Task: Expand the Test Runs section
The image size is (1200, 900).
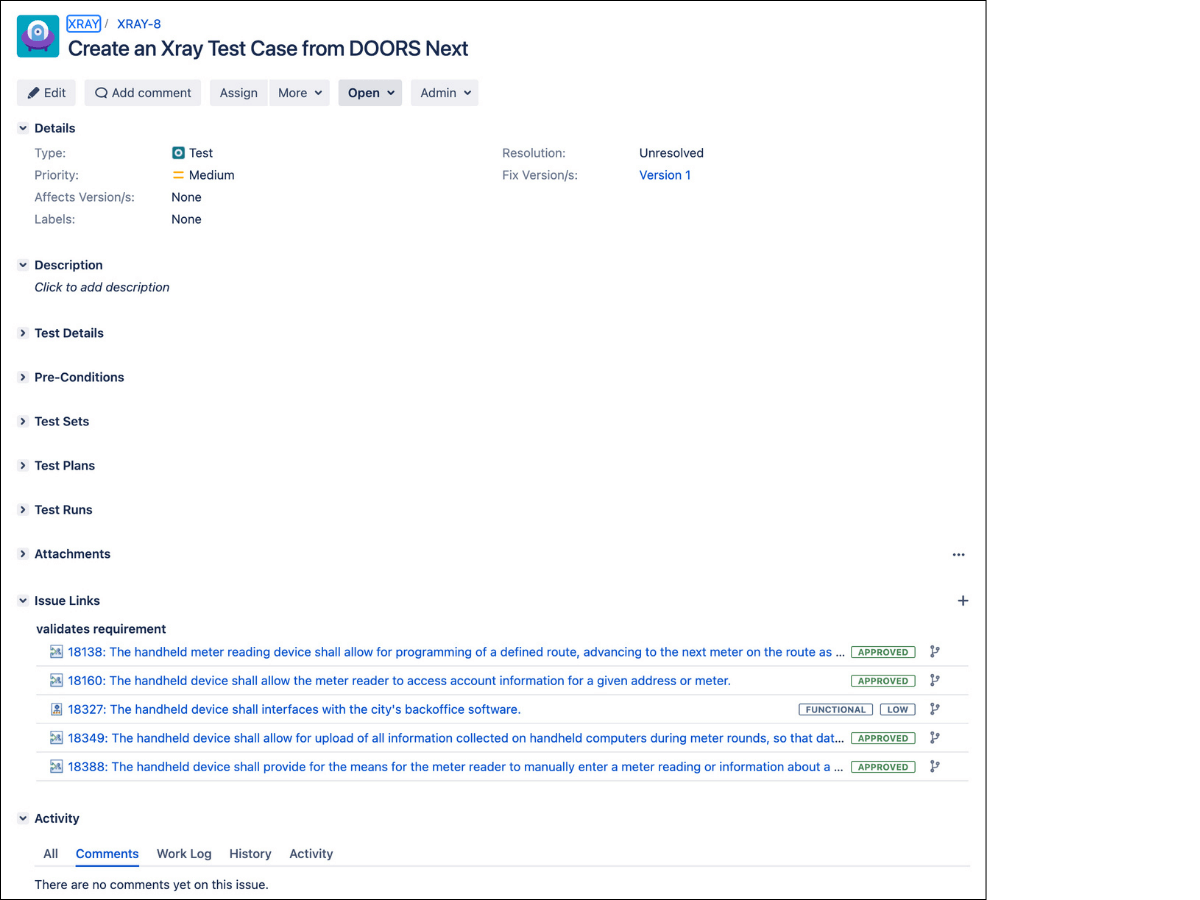Action: 23,509
